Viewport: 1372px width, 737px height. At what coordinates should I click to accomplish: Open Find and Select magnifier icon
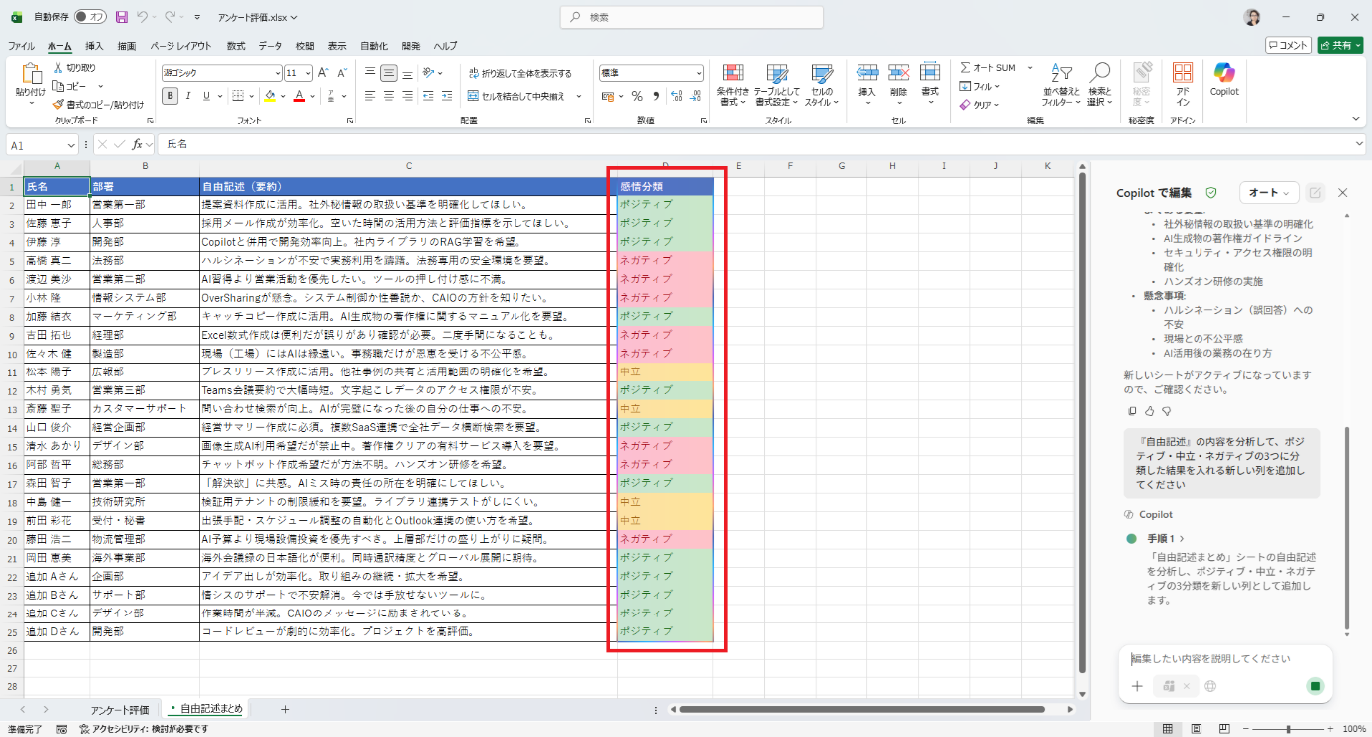(1100, 74)
